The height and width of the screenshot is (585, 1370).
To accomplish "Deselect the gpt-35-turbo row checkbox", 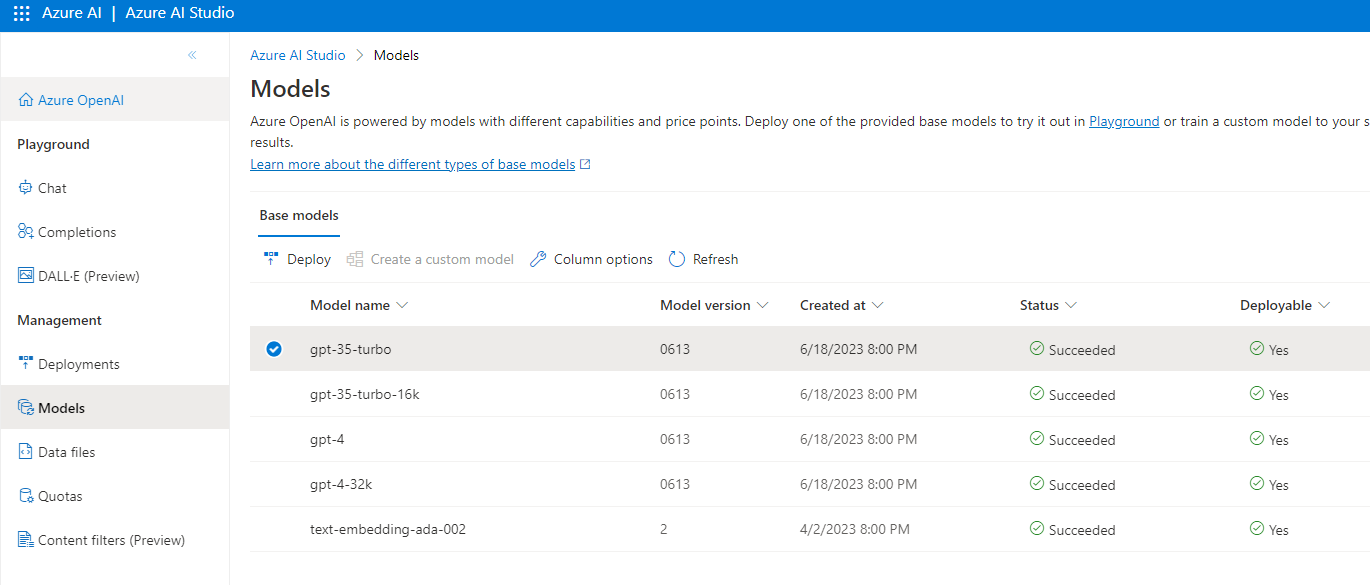I will tap(274, 349).
